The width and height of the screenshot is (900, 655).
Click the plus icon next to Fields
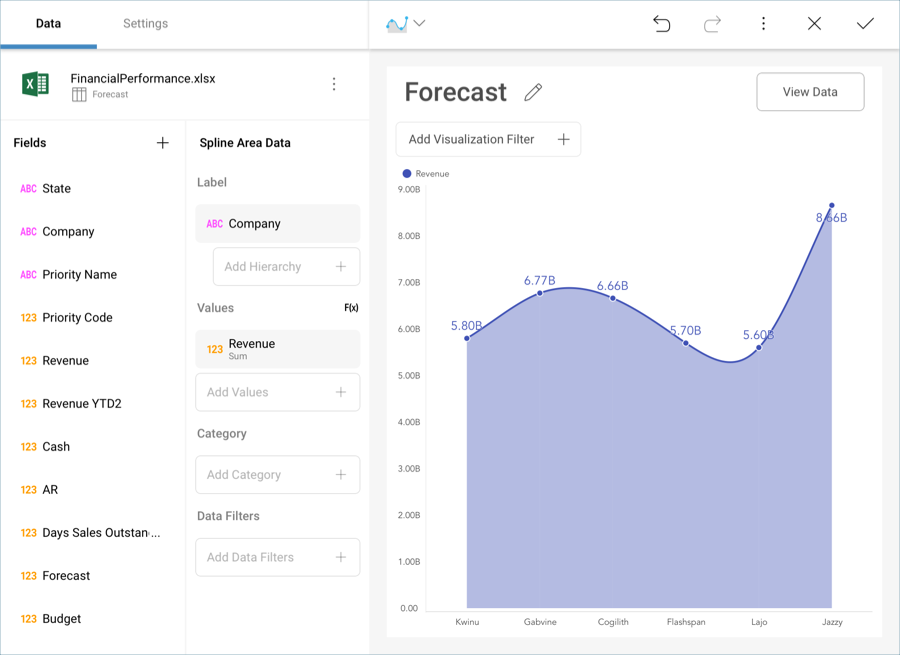tap(163, 143)
